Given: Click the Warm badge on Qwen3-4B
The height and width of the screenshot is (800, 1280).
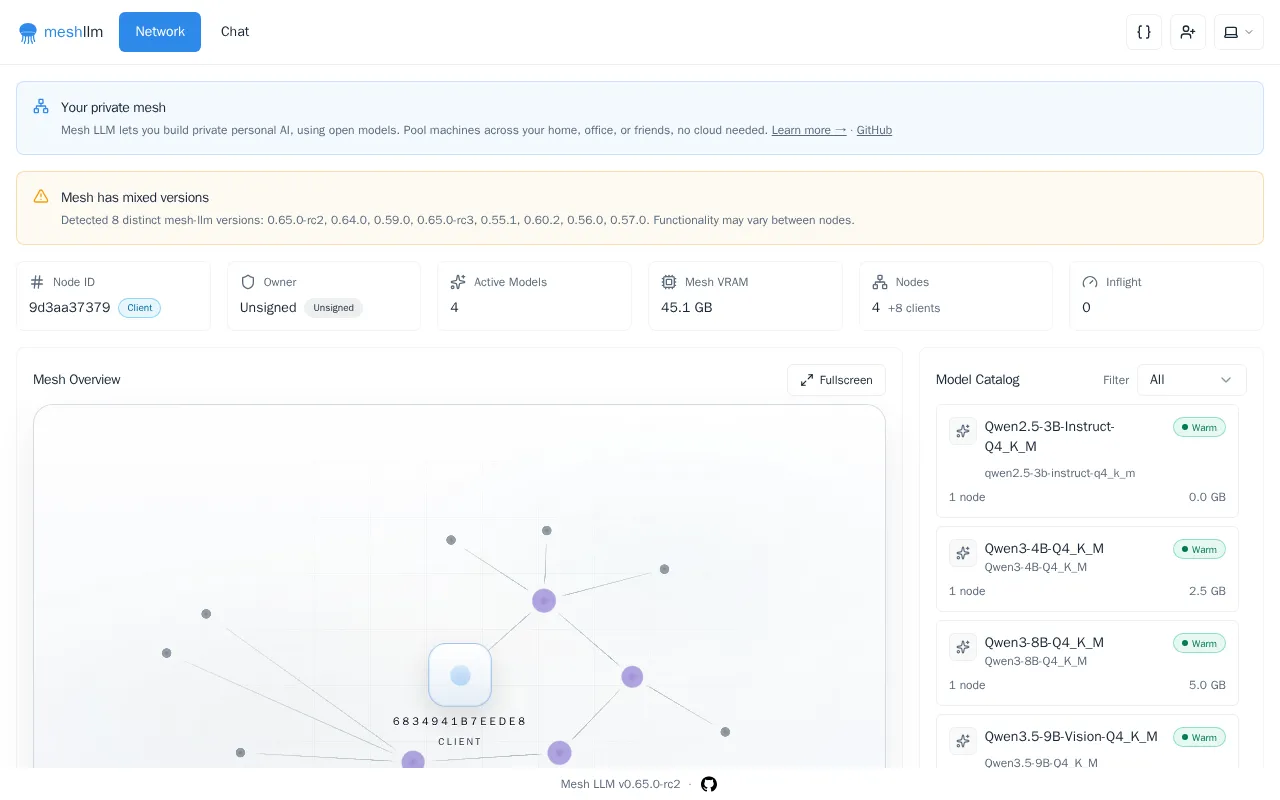Looking at the screenshot, I should pos(1199,549).
